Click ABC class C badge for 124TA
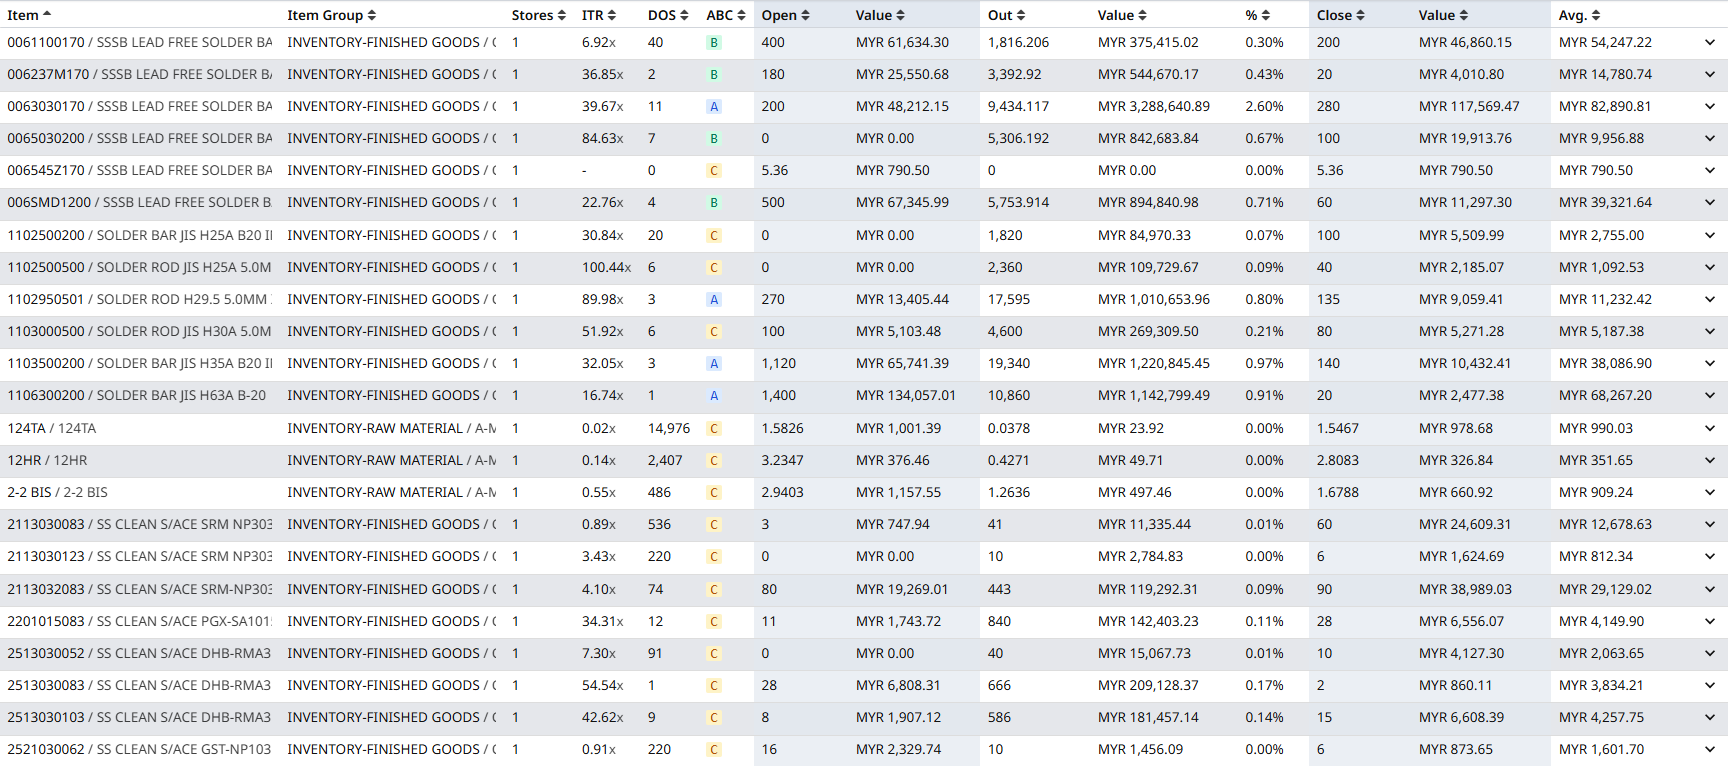The height and width of the screenshot is (766, 1728). (x=714, y=428)
